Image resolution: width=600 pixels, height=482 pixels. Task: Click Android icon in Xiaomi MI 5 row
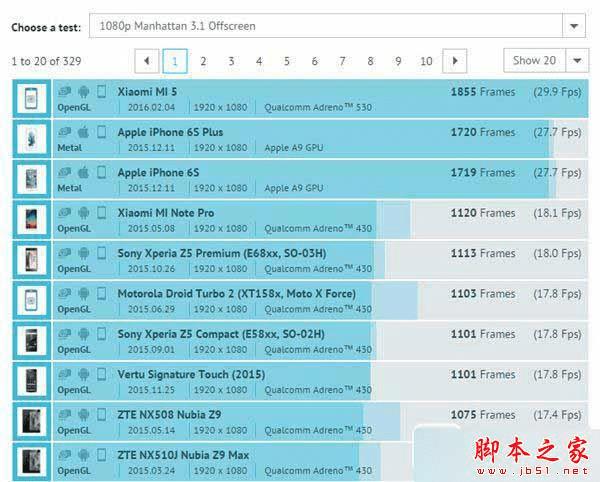point(83,92)
